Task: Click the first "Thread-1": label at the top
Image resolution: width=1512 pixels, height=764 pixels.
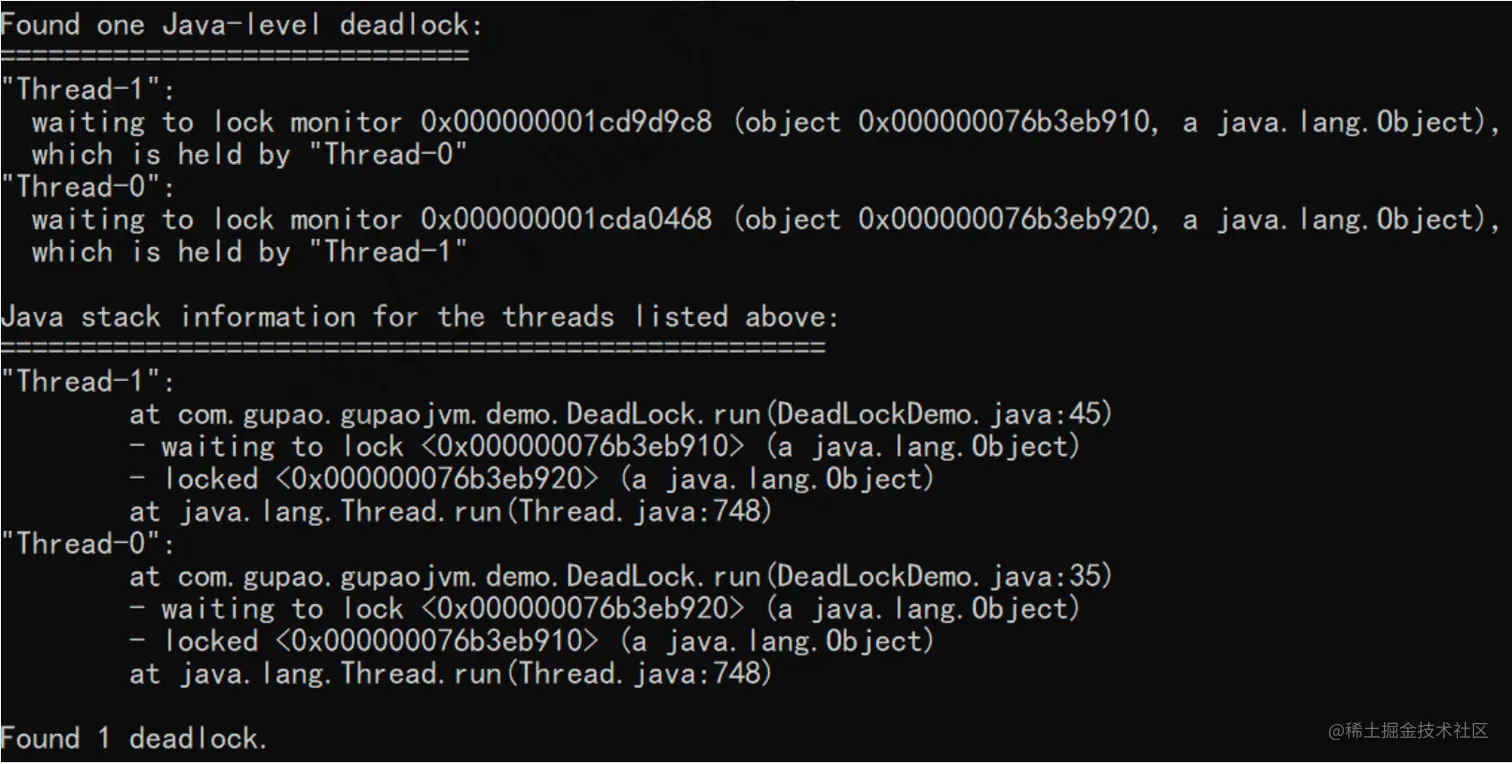Action: [88, 90]
